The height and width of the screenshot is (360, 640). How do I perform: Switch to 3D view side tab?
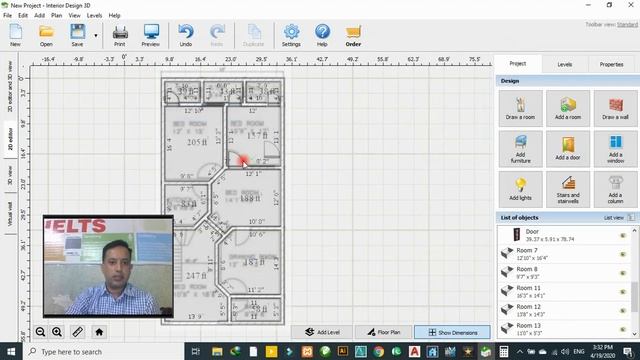[10, 175]
